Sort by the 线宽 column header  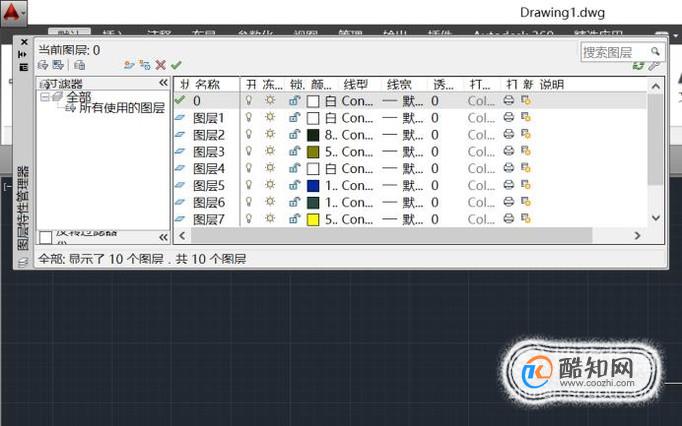(399, 84)
